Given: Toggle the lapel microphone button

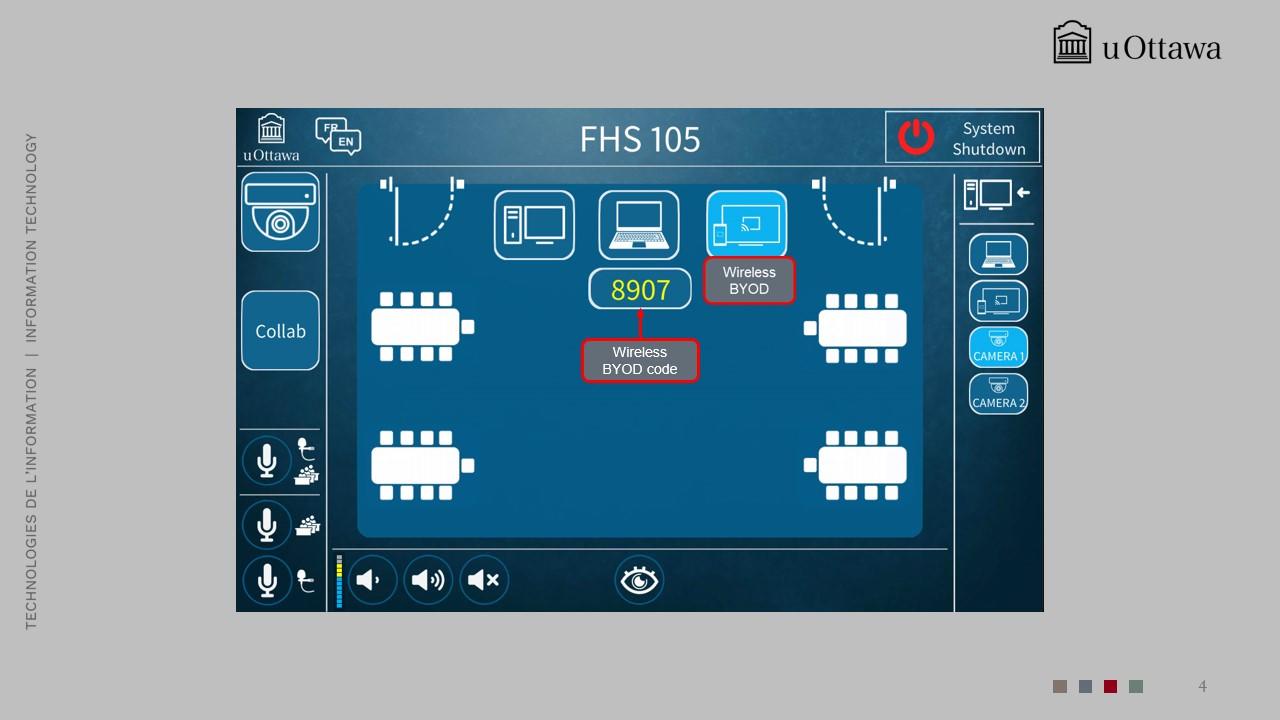Looking at the screenshot, I should pos(267,580).
